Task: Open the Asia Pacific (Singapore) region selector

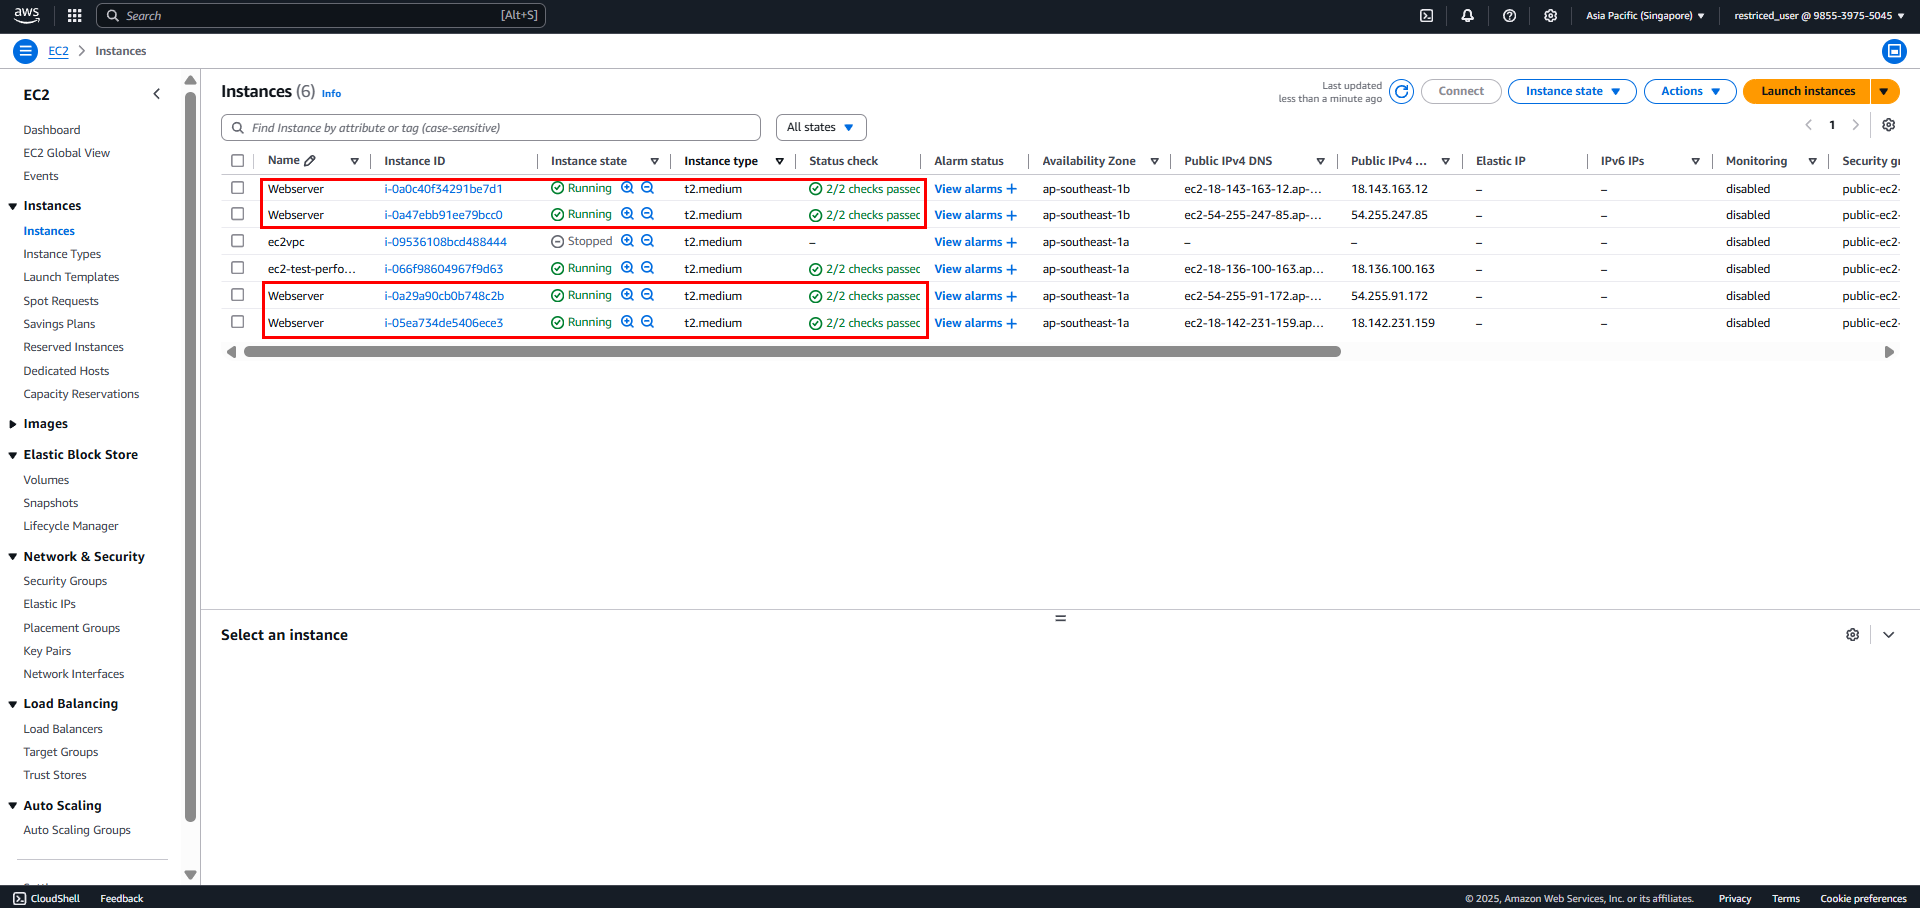Action: 1645,15
